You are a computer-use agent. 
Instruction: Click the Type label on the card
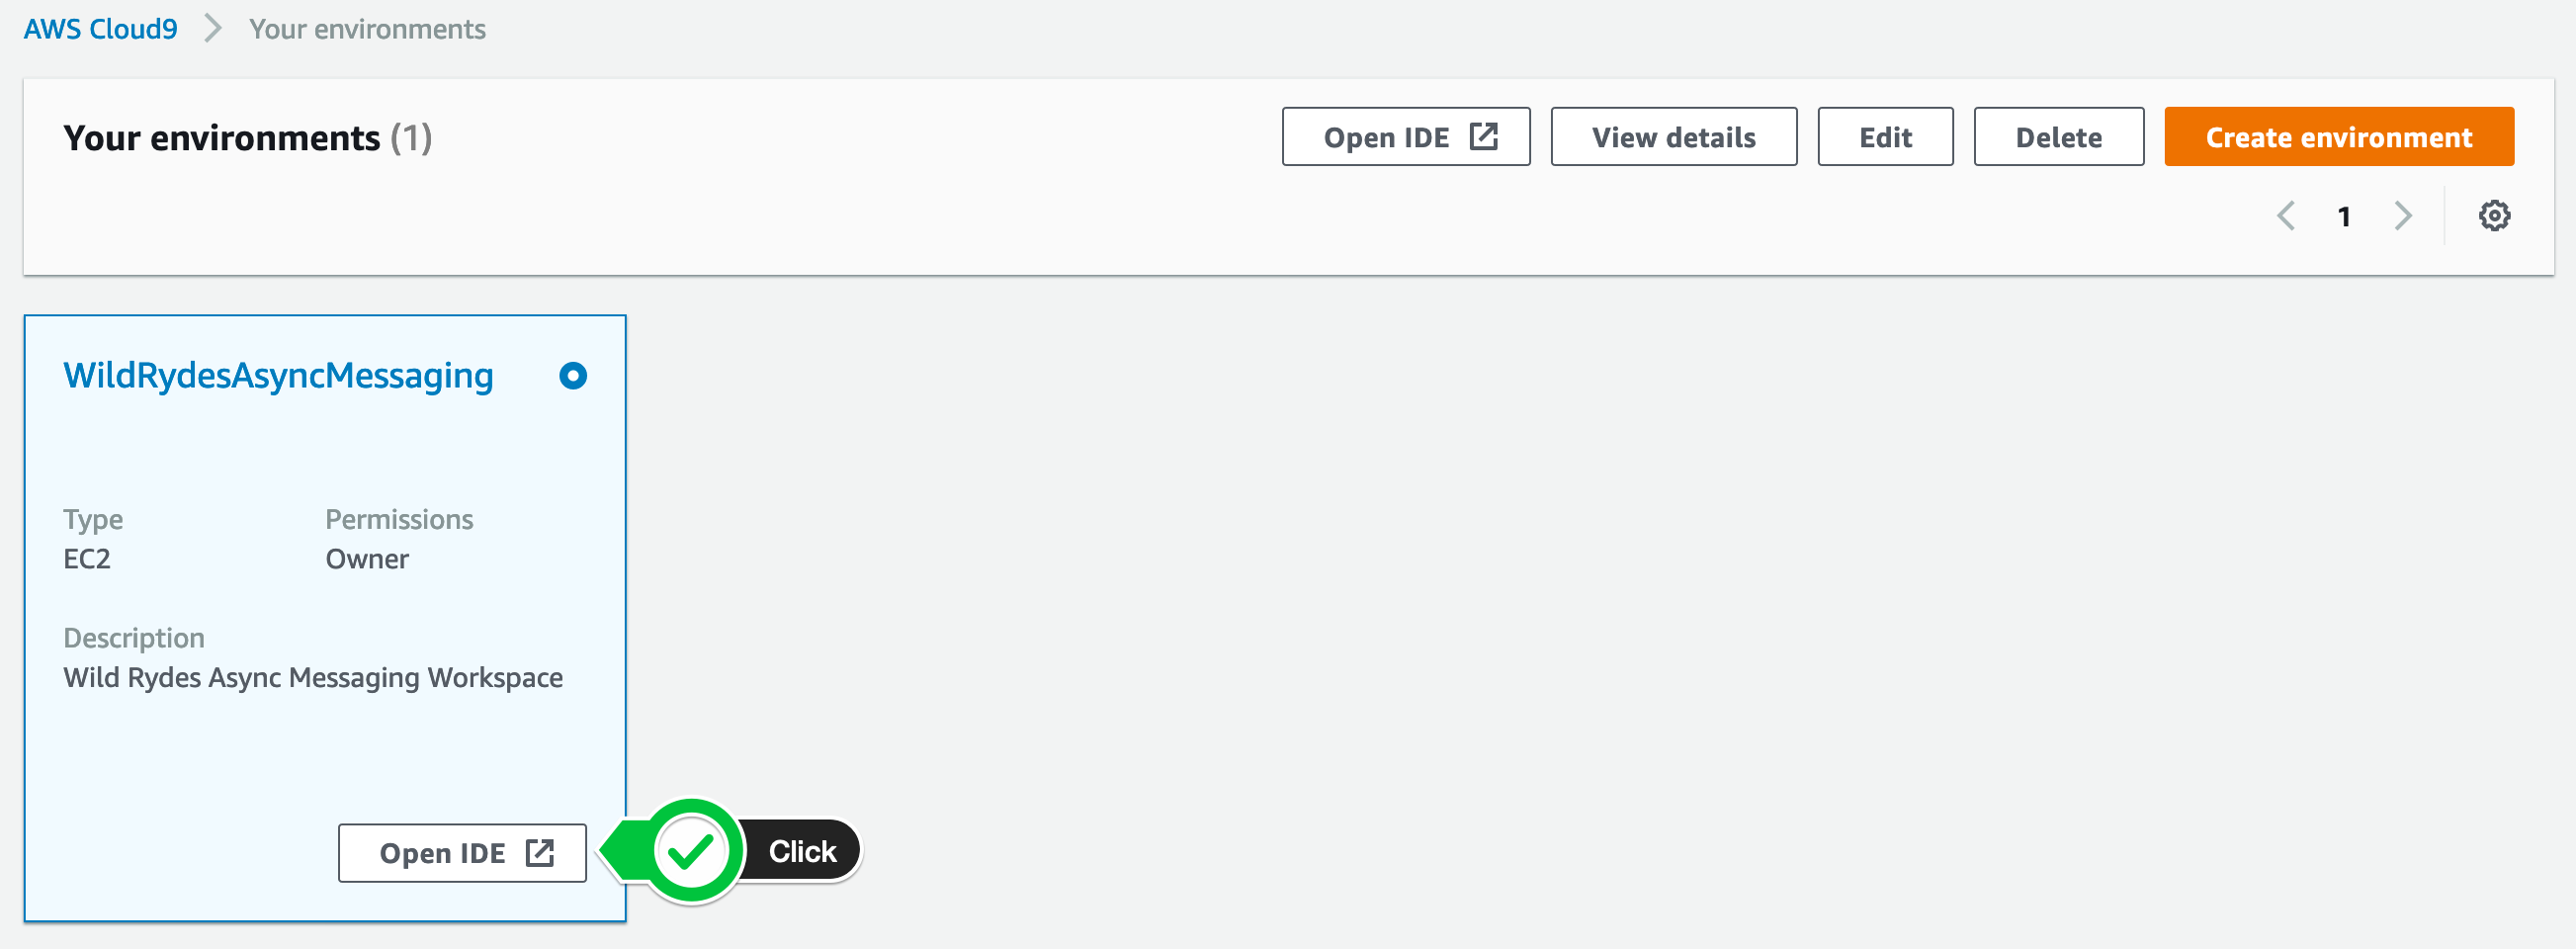(x=93, y=520)
